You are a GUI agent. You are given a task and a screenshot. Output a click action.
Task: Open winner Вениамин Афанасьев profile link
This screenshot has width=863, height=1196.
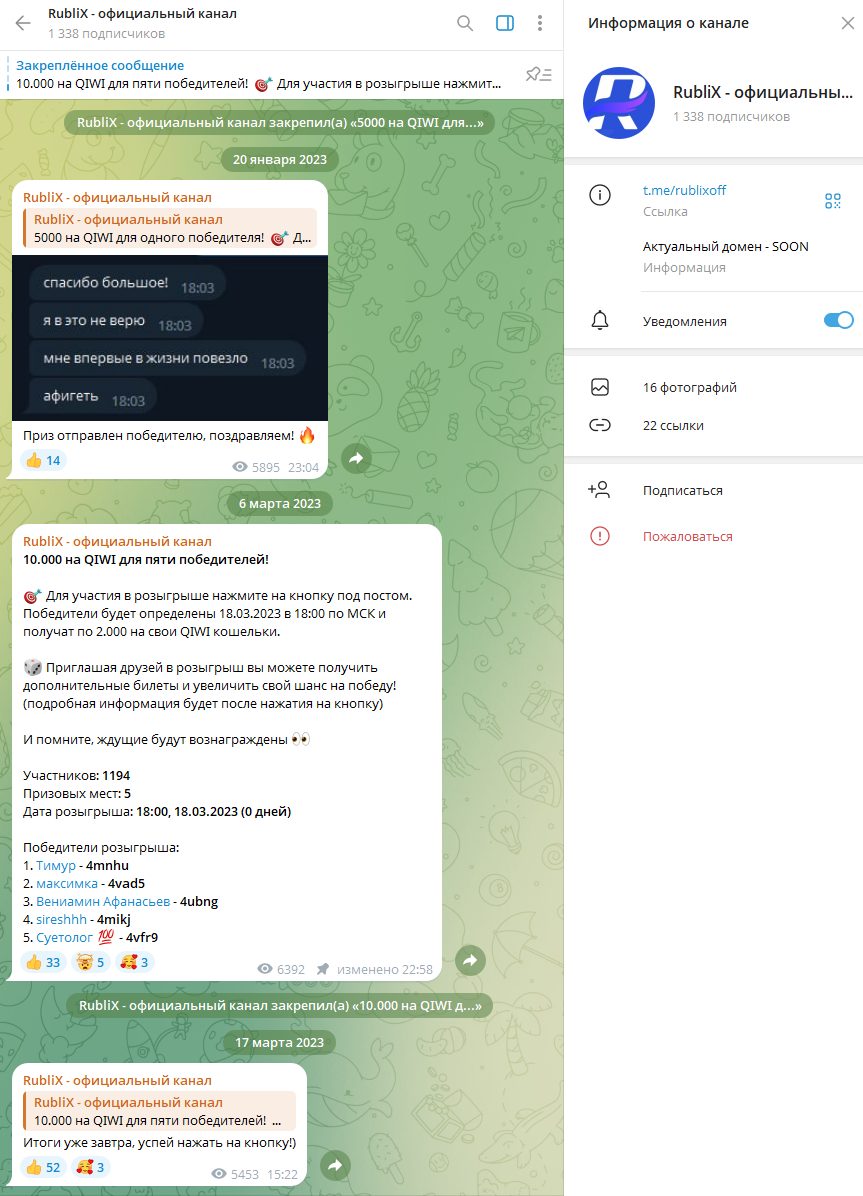pyautogui.click(x=103, y=902)
